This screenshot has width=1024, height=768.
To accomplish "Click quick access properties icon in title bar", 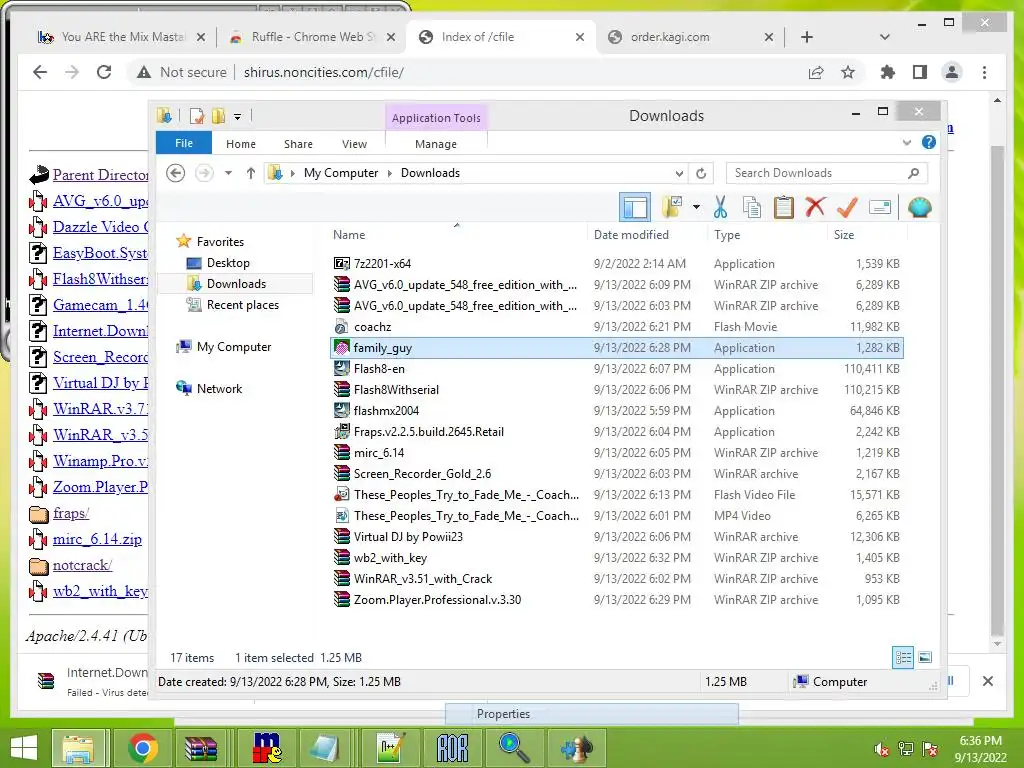I will point(197,116).
